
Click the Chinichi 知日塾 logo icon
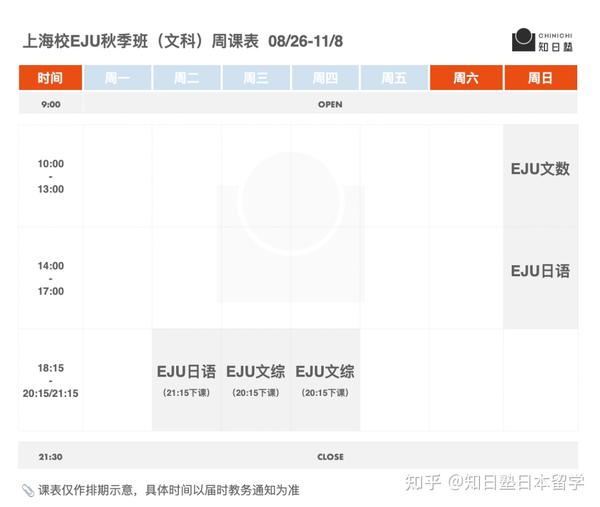(x=523, y=40)
